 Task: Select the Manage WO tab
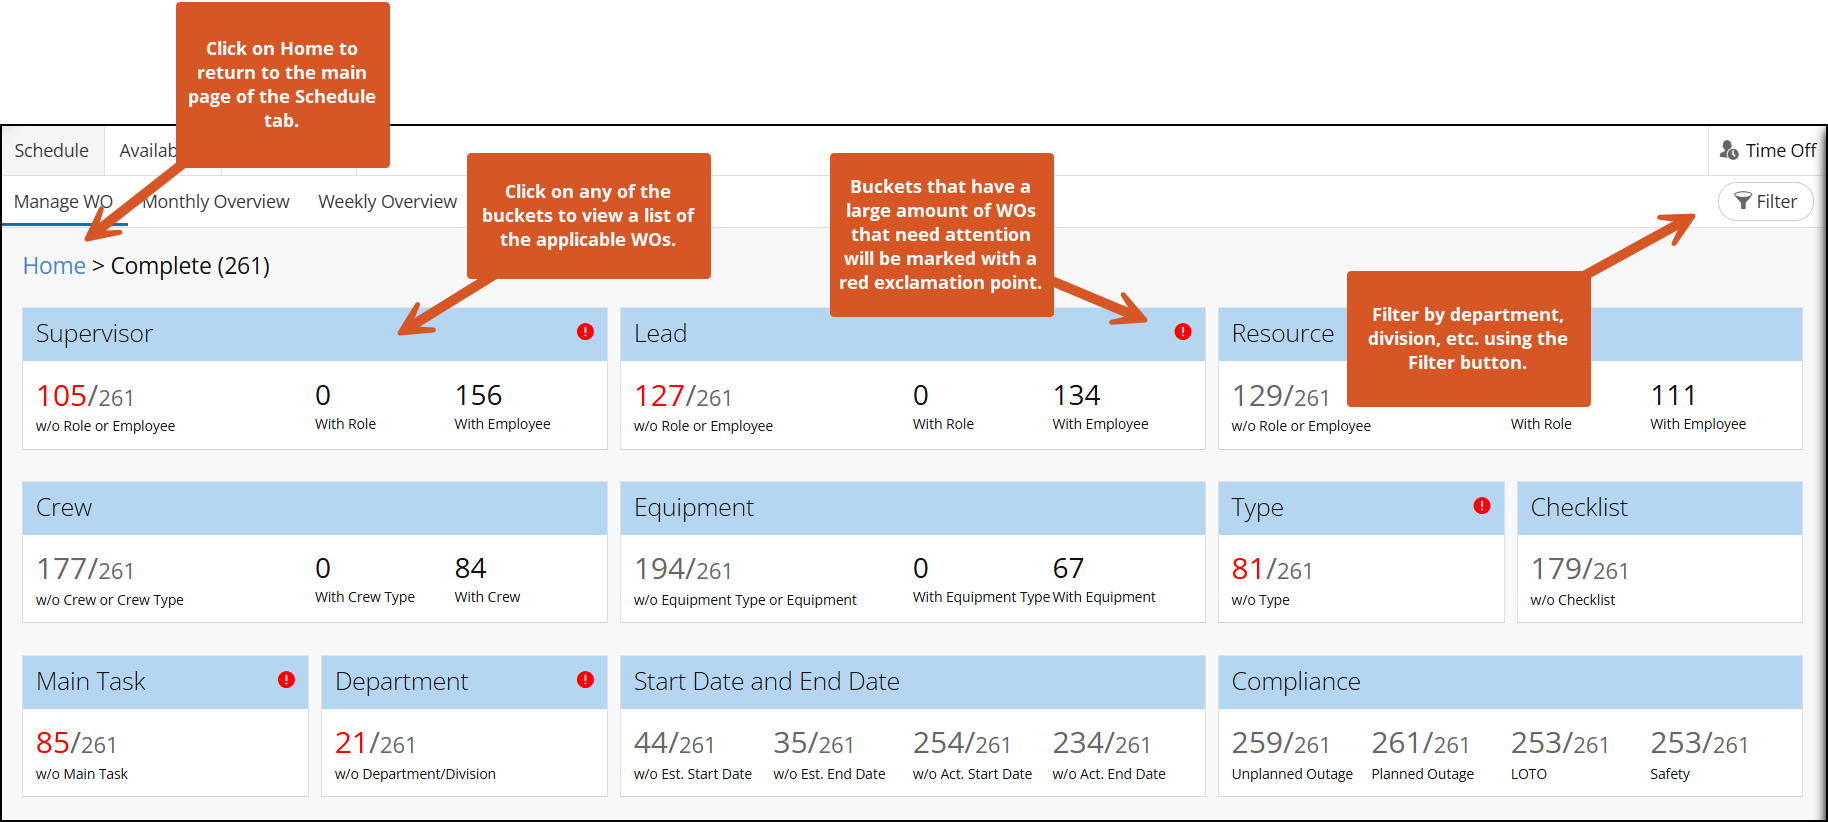(62, 201)
